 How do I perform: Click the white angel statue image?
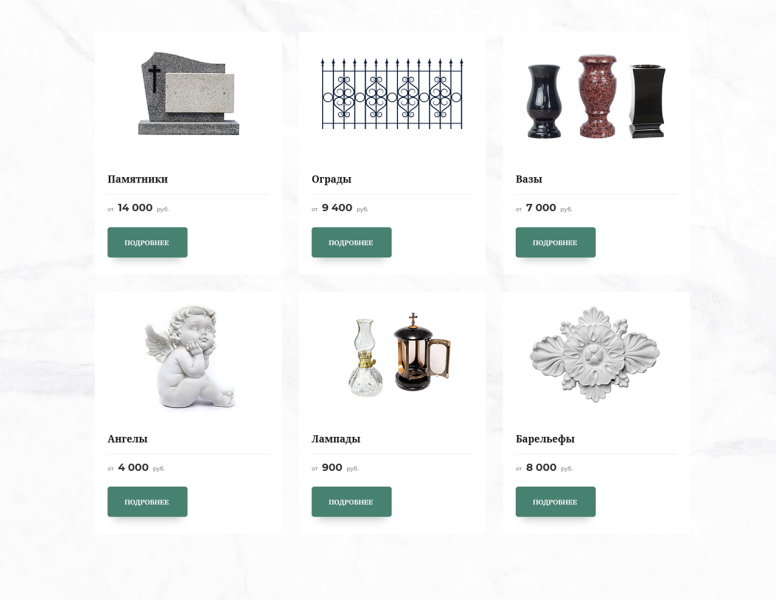click(190, 356)
